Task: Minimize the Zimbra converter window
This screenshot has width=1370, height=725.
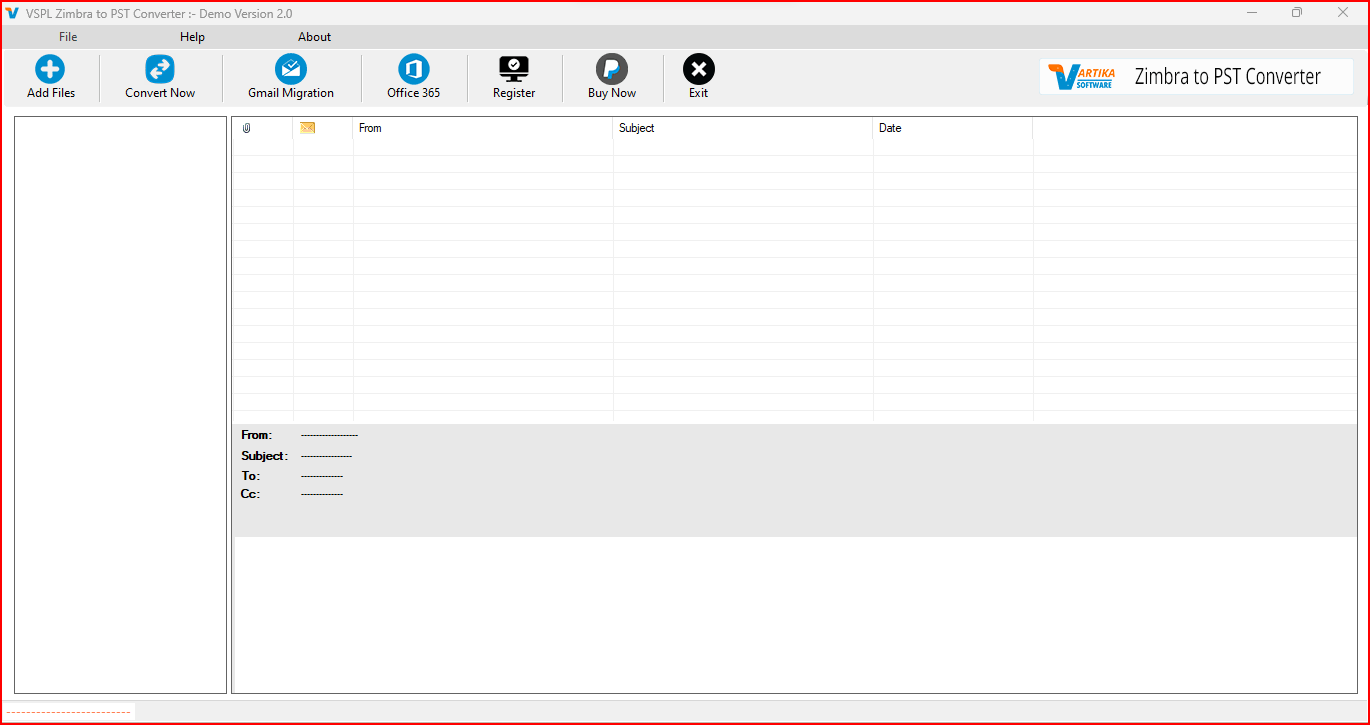Action: pos(1252,13)
